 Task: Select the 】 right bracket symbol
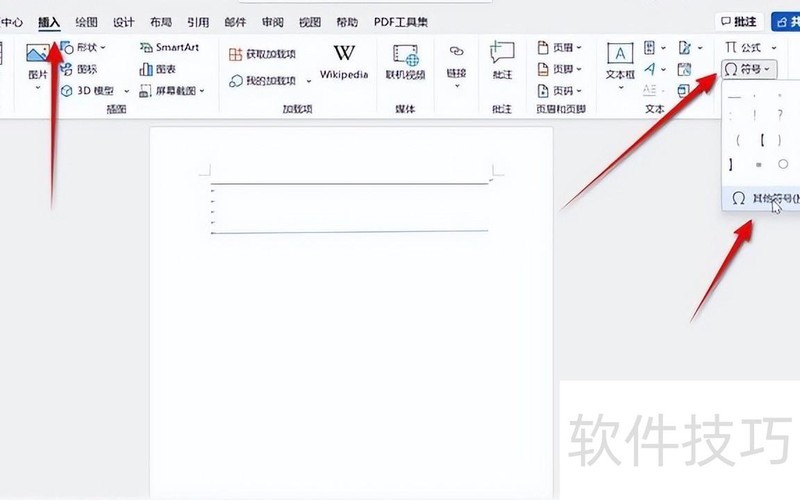(731, 164)
